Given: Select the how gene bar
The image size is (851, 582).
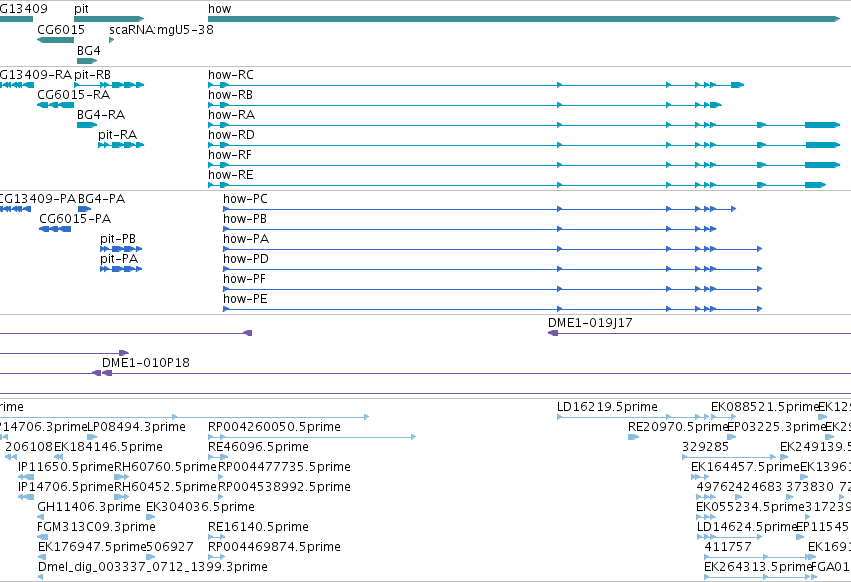Looking at the screenshot, I should pos(524,19).
